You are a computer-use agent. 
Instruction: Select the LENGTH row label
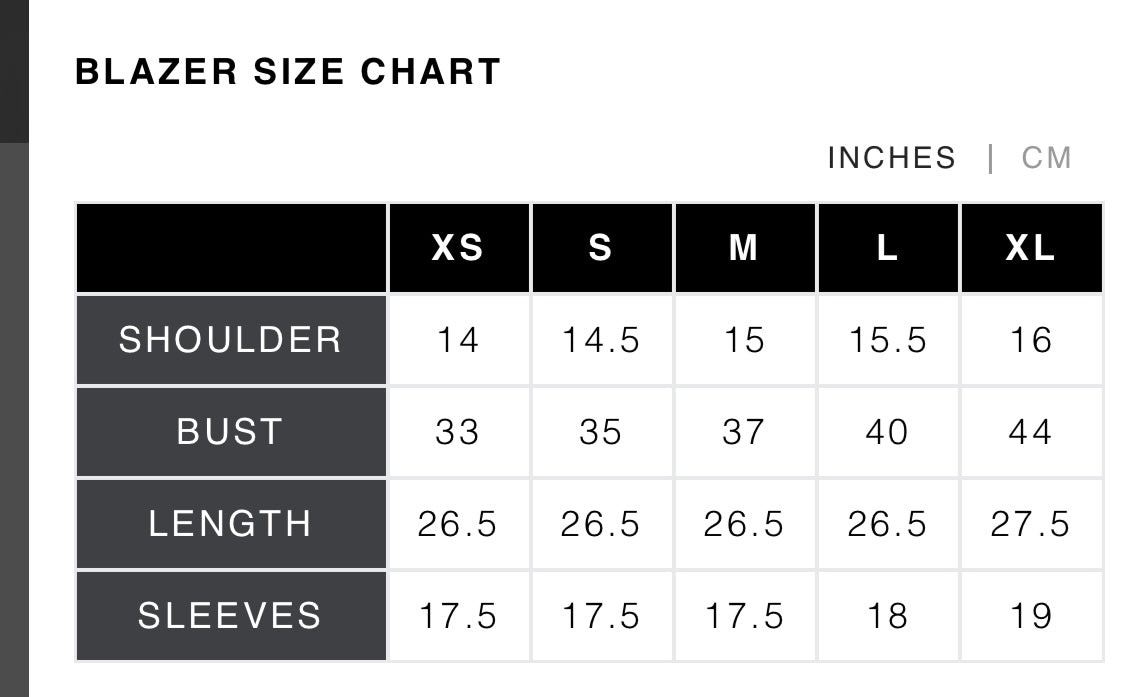231,524
